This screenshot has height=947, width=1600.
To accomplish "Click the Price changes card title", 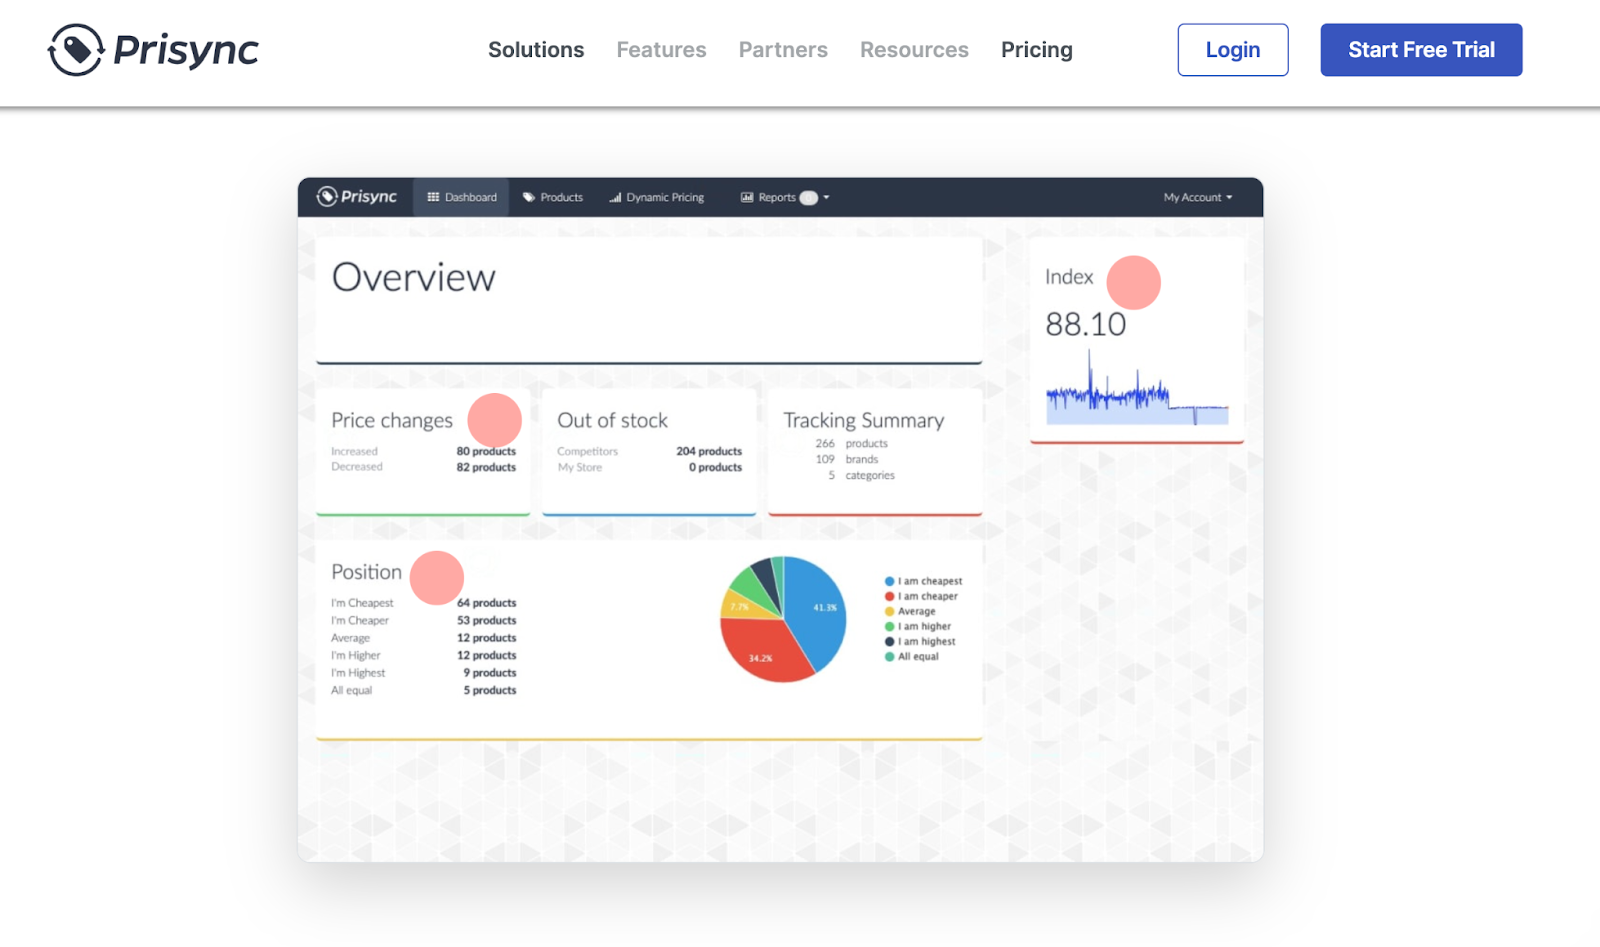I will [392, 421].
